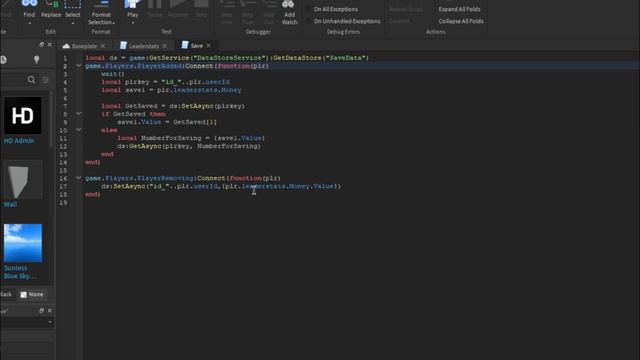Image resolution: width=640 pixels, height=360 pixels.
Task: Click the Pause test icon
Action: pos(154,4)
